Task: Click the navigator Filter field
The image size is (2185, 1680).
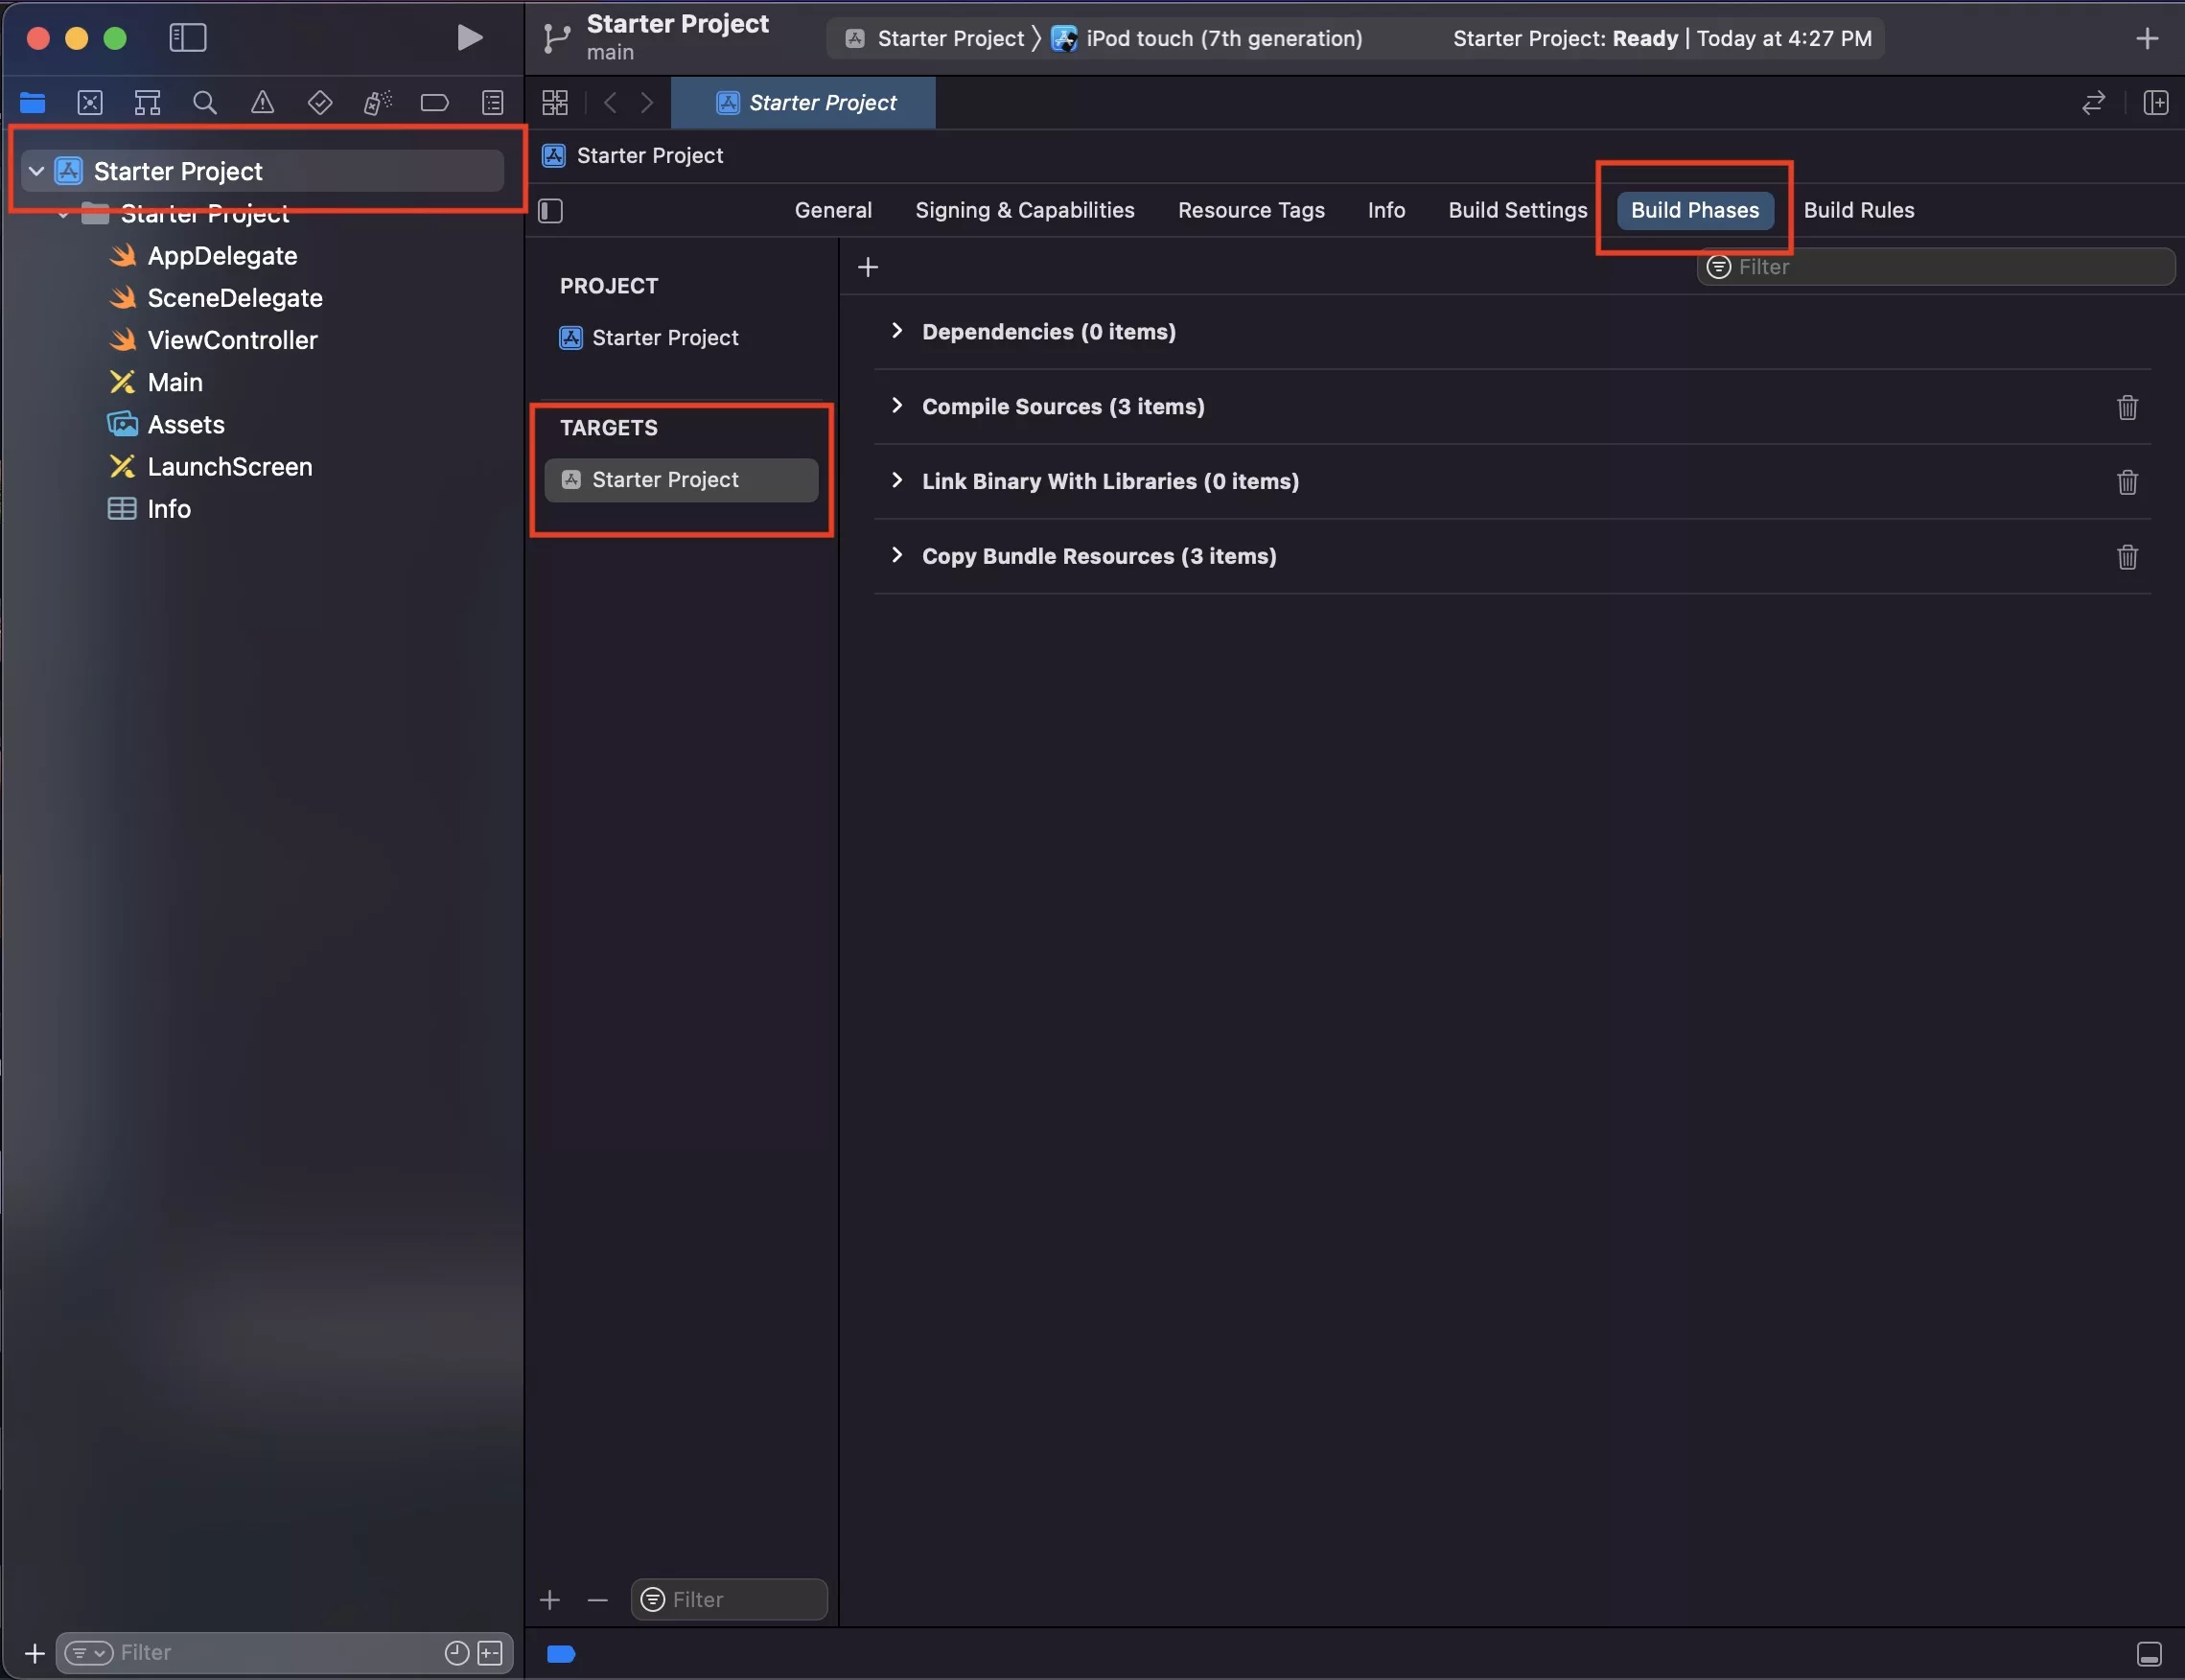Action: (284, 1653)
